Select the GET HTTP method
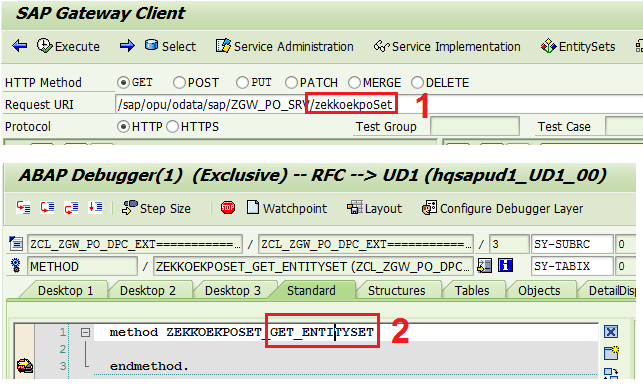 coord(123,82)
